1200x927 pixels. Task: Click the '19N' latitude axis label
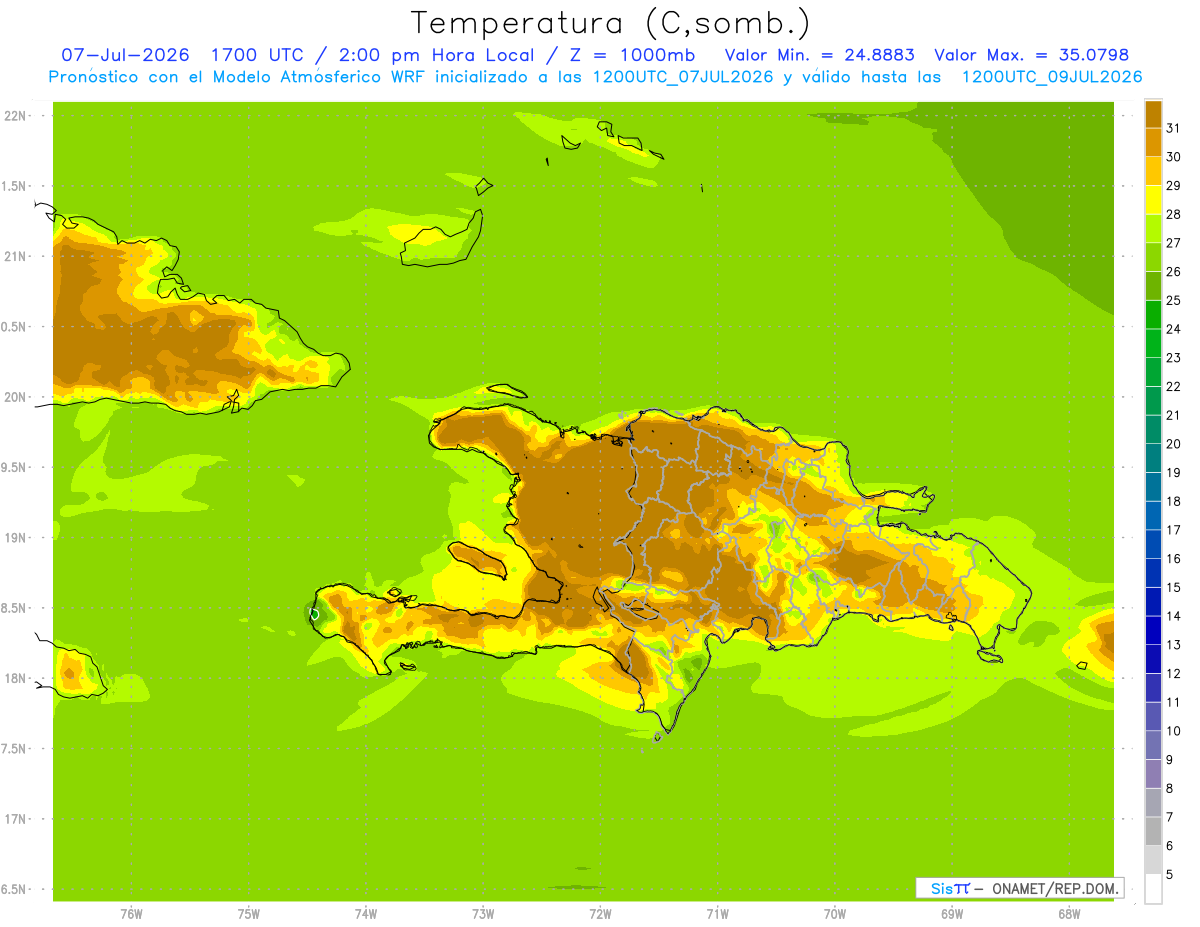(x=14, y=538)
